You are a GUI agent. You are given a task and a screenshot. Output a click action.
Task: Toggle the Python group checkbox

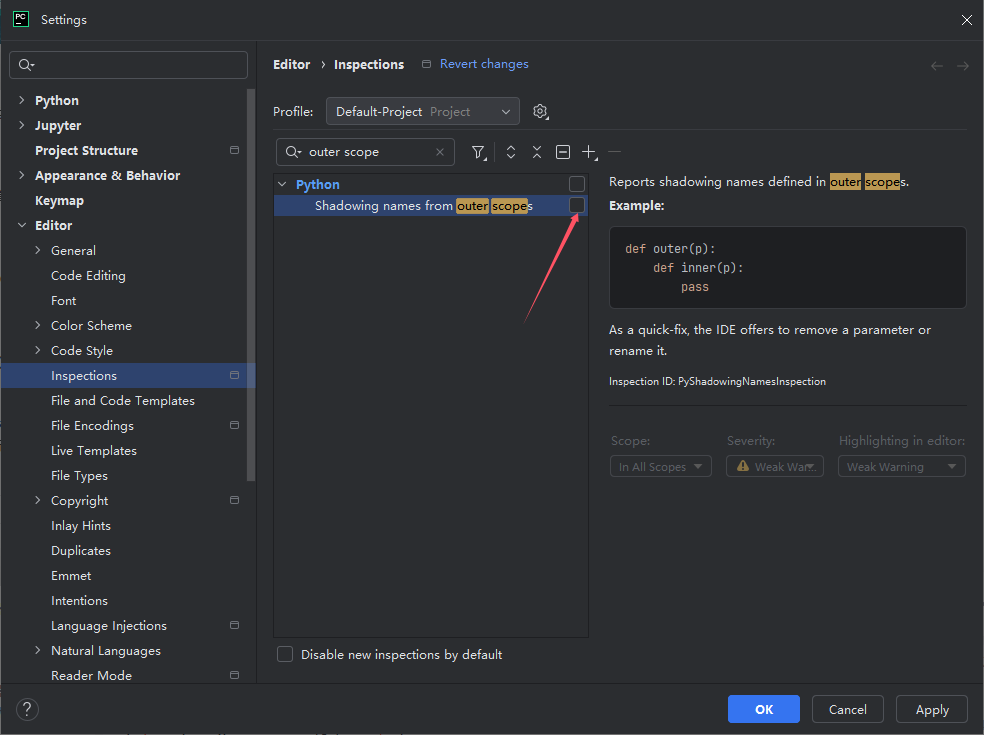click(577, 184)
